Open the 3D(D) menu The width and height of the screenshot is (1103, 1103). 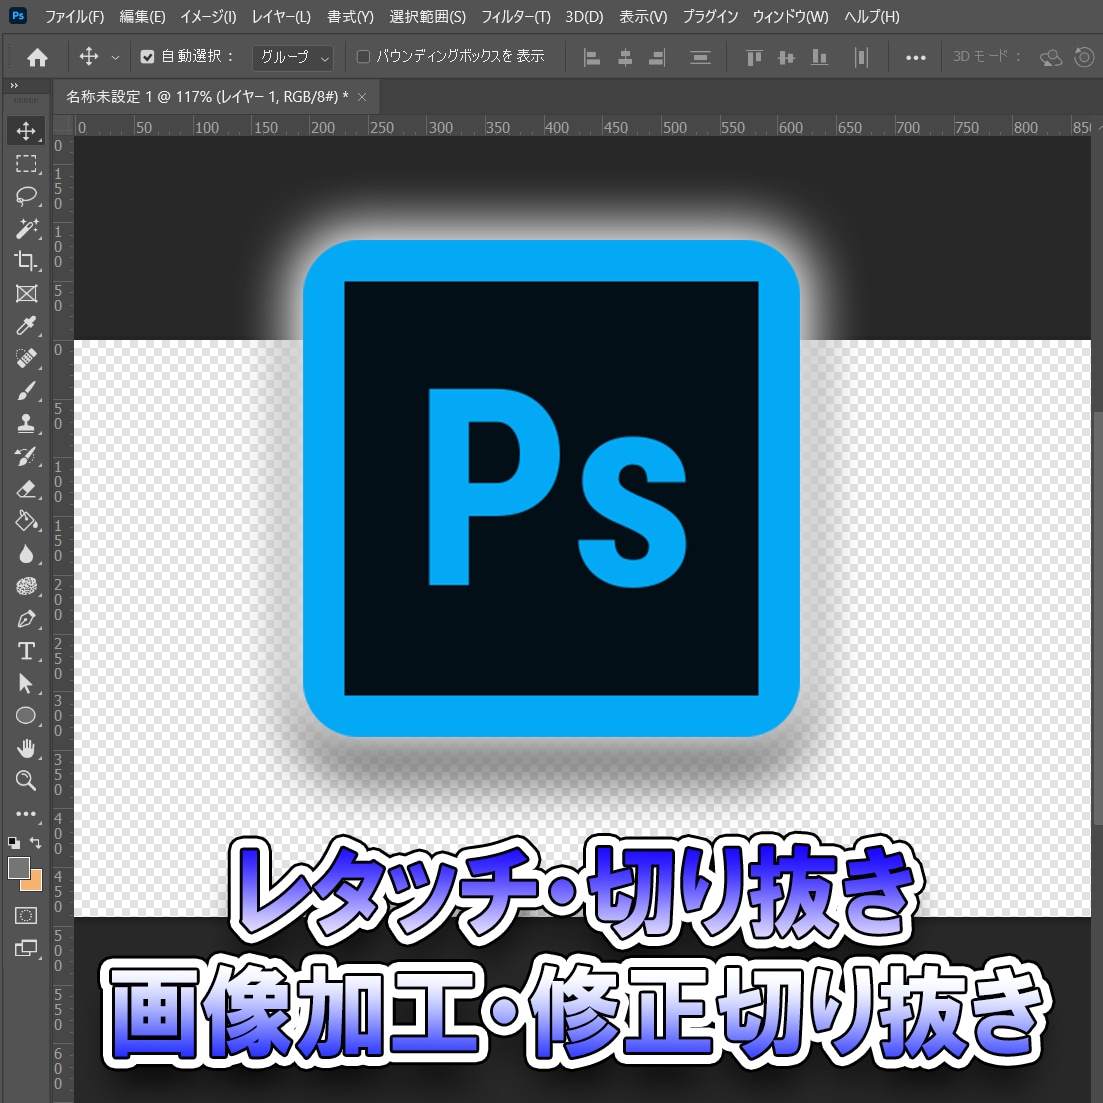(585, 17)
